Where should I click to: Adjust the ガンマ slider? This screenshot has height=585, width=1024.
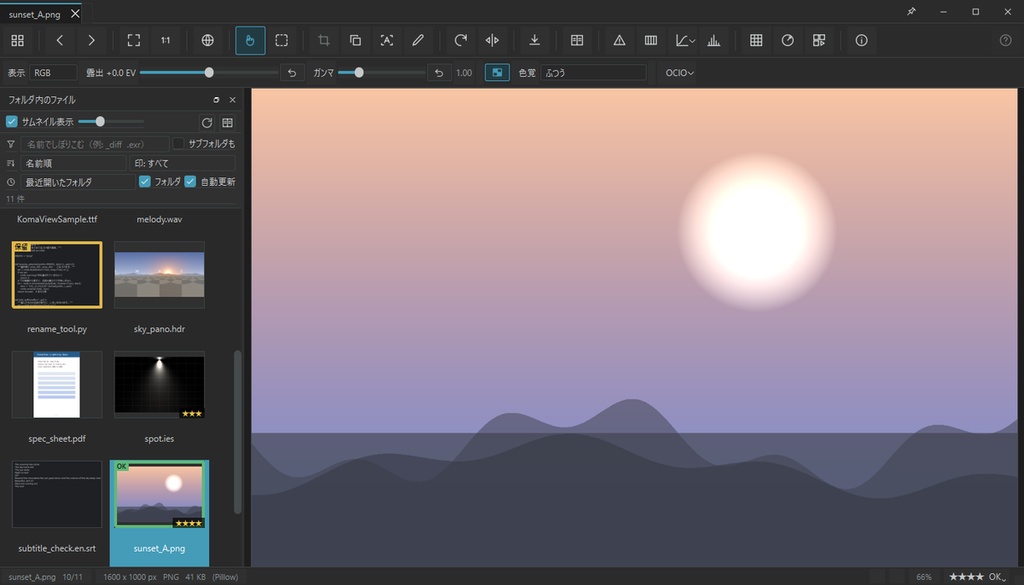coord(381,72)
